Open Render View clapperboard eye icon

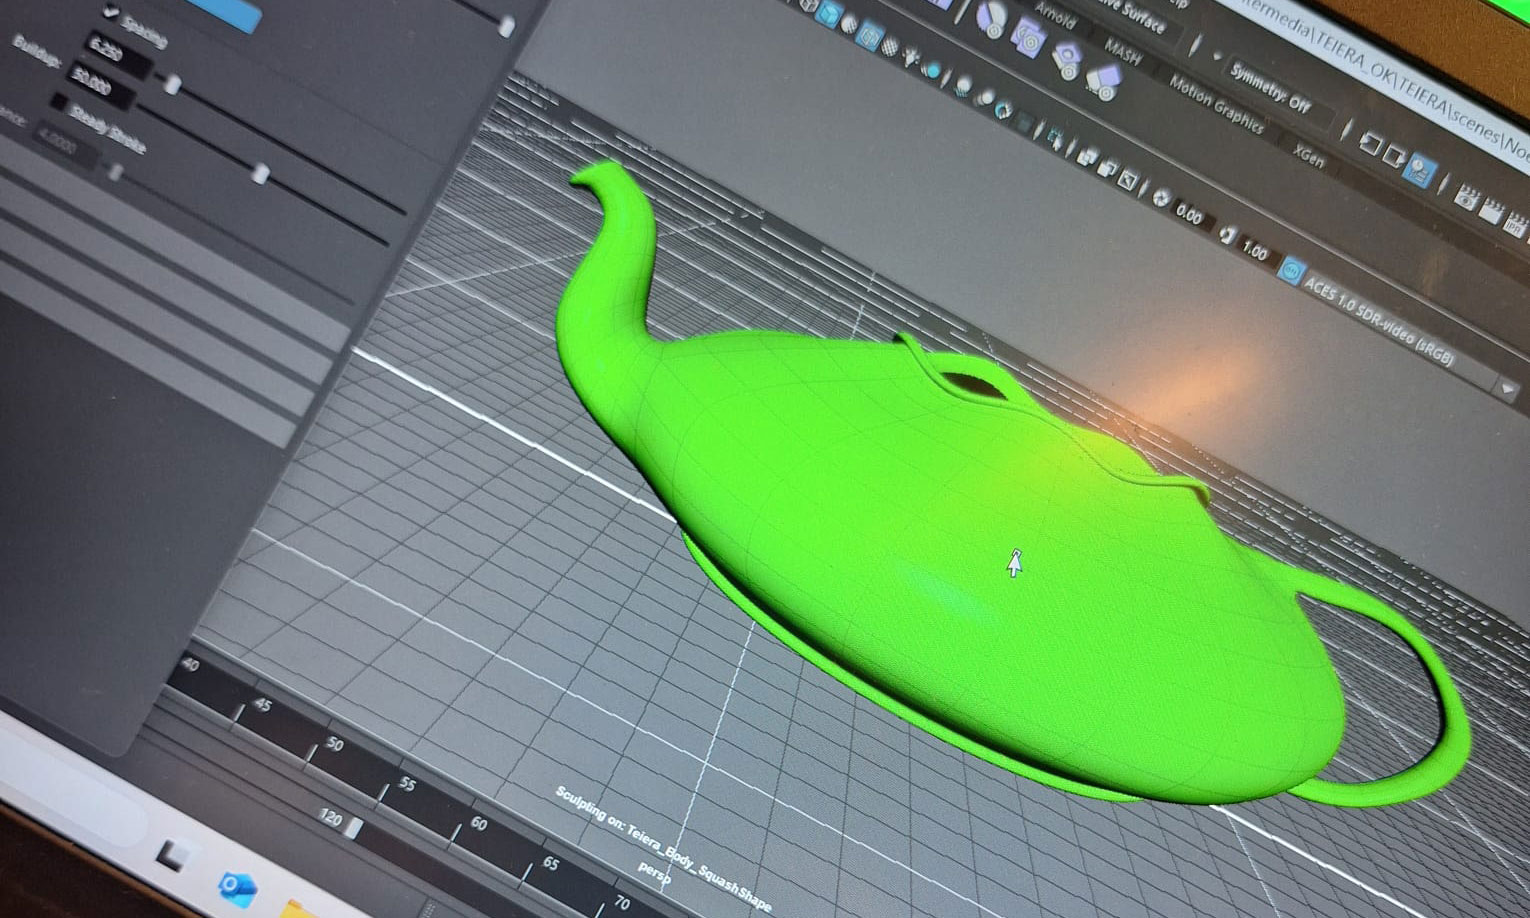click(x=1467, y=198)
